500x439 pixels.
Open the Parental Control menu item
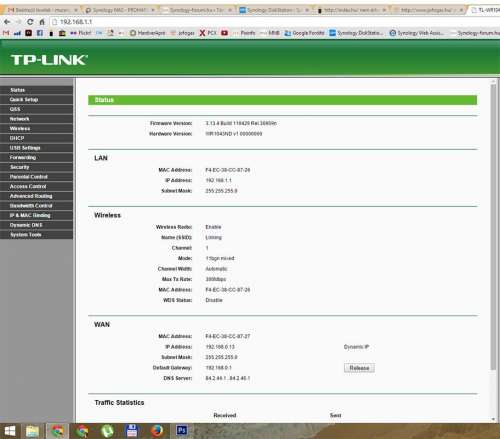37,177
